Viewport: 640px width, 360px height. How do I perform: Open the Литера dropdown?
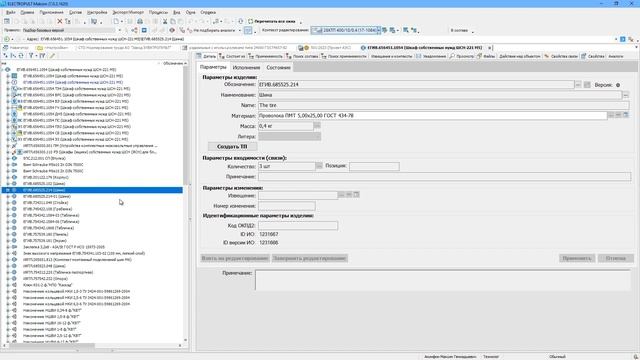coord(289,137)
